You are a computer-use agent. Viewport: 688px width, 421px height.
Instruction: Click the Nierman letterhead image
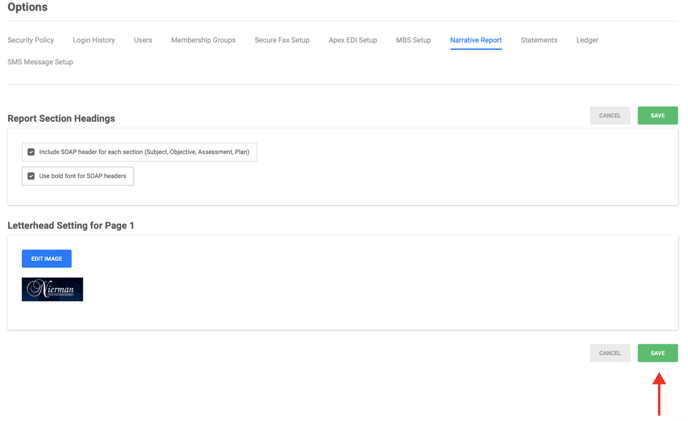point(52,289)
